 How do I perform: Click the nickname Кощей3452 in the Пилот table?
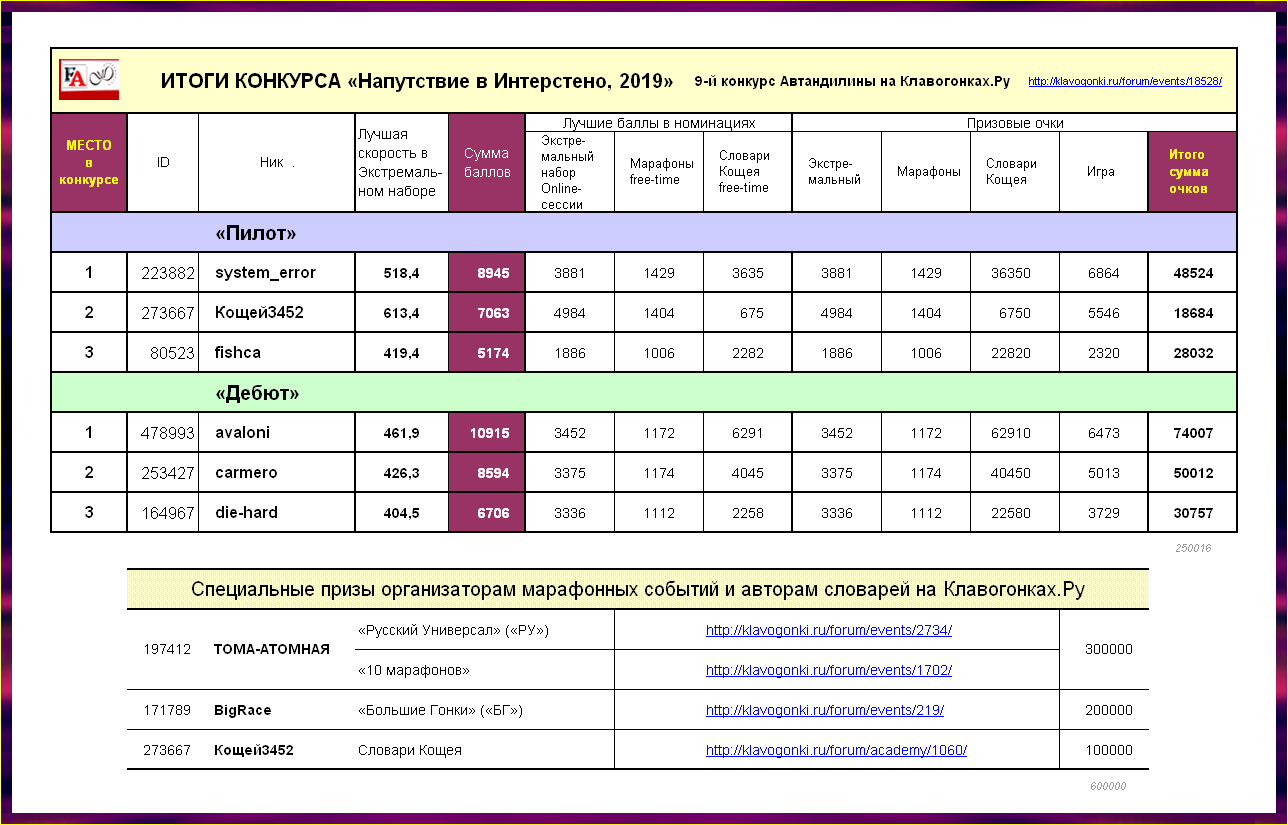pos(259,313)
